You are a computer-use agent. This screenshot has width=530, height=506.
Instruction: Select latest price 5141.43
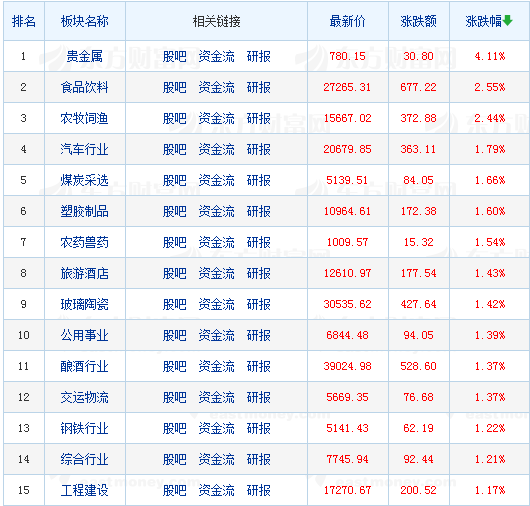347,428
